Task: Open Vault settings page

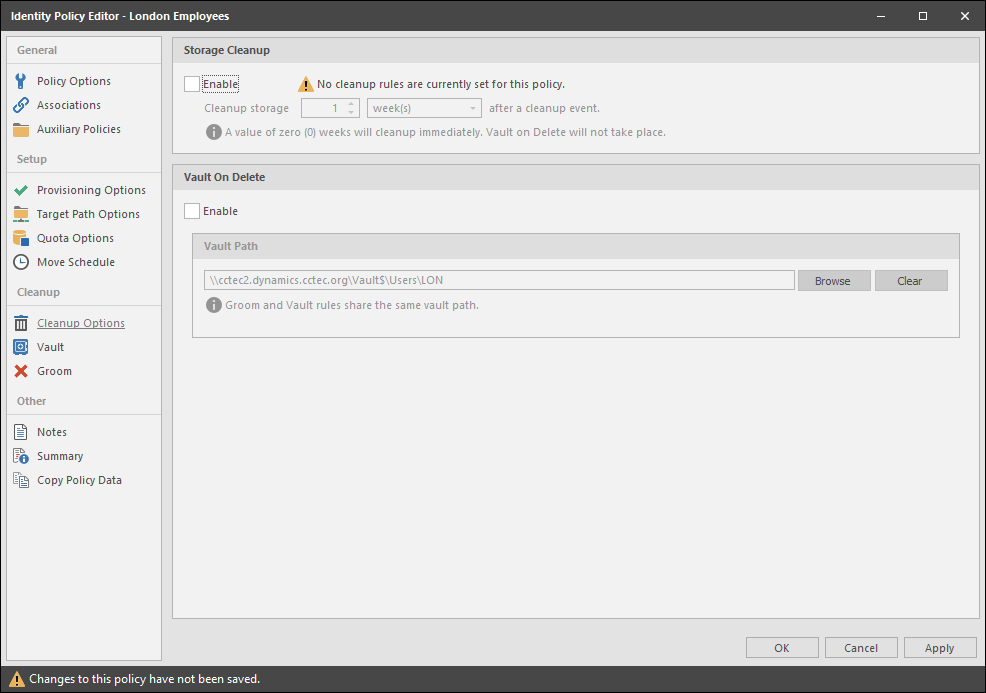Action: tap(50, 347)
